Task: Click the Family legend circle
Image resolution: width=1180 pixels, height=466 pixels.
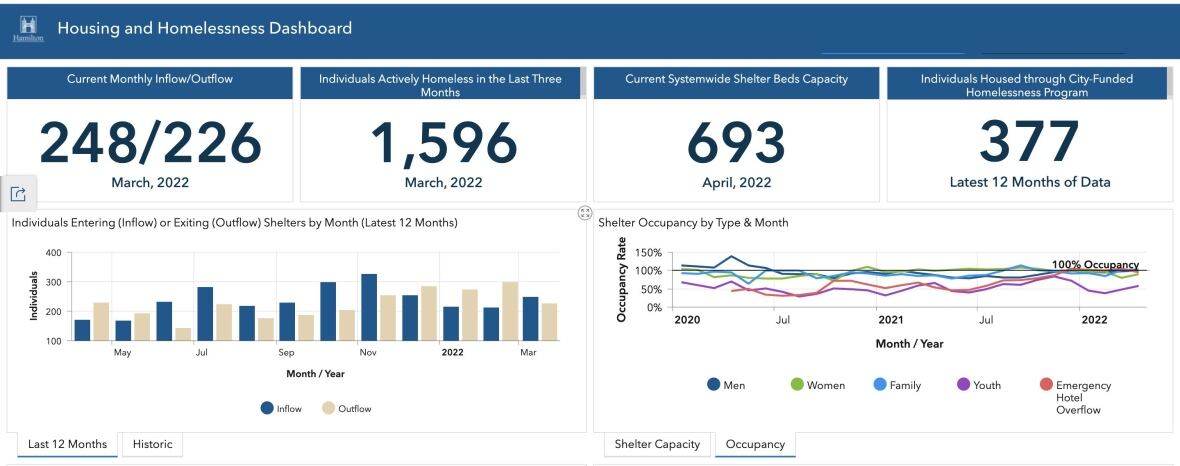Action: click(880, 385)
